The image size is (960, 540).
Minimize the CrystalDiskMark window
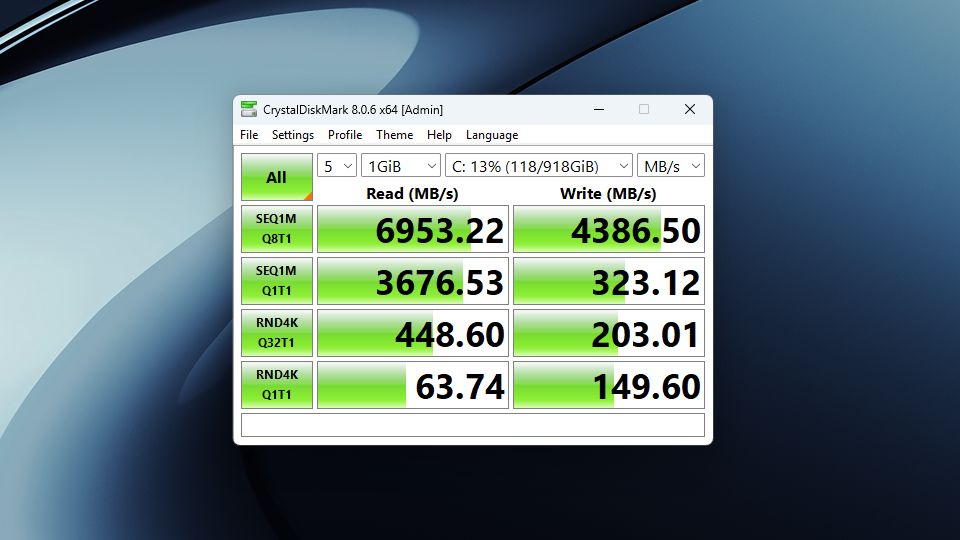pyautogui.click(x=598, y=110)
